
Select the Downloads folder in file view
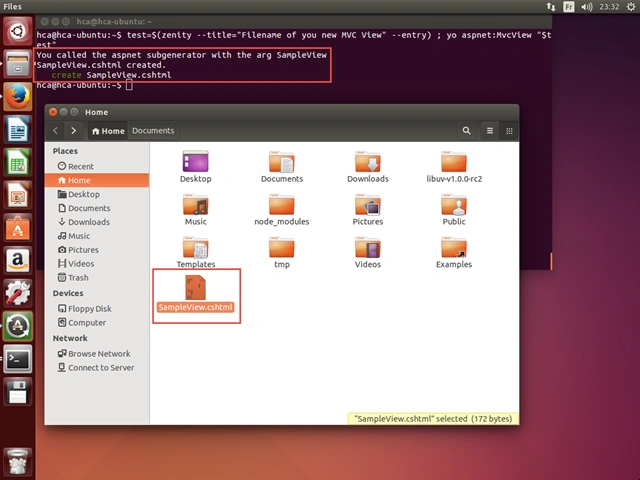pos(368,166)
